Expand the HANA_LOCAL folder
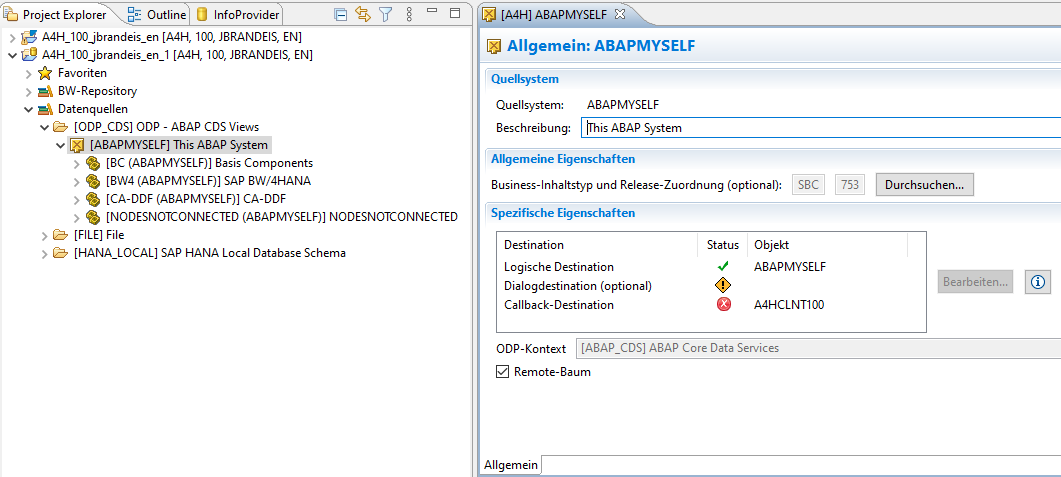 pyautogui.click(x=45, y=253)
